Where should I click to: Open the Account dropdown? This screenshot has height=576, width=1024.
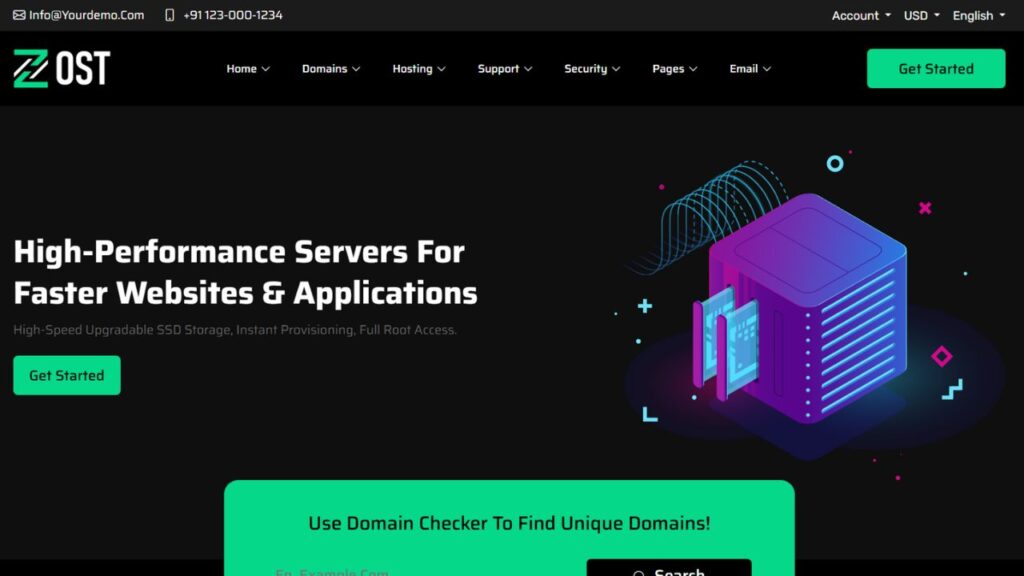tap(861, 15)
